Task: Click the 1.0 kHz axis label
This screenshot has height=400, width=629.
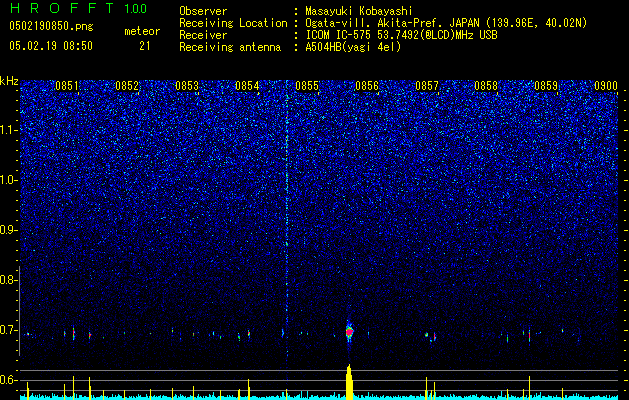Action: pos(8,180)
